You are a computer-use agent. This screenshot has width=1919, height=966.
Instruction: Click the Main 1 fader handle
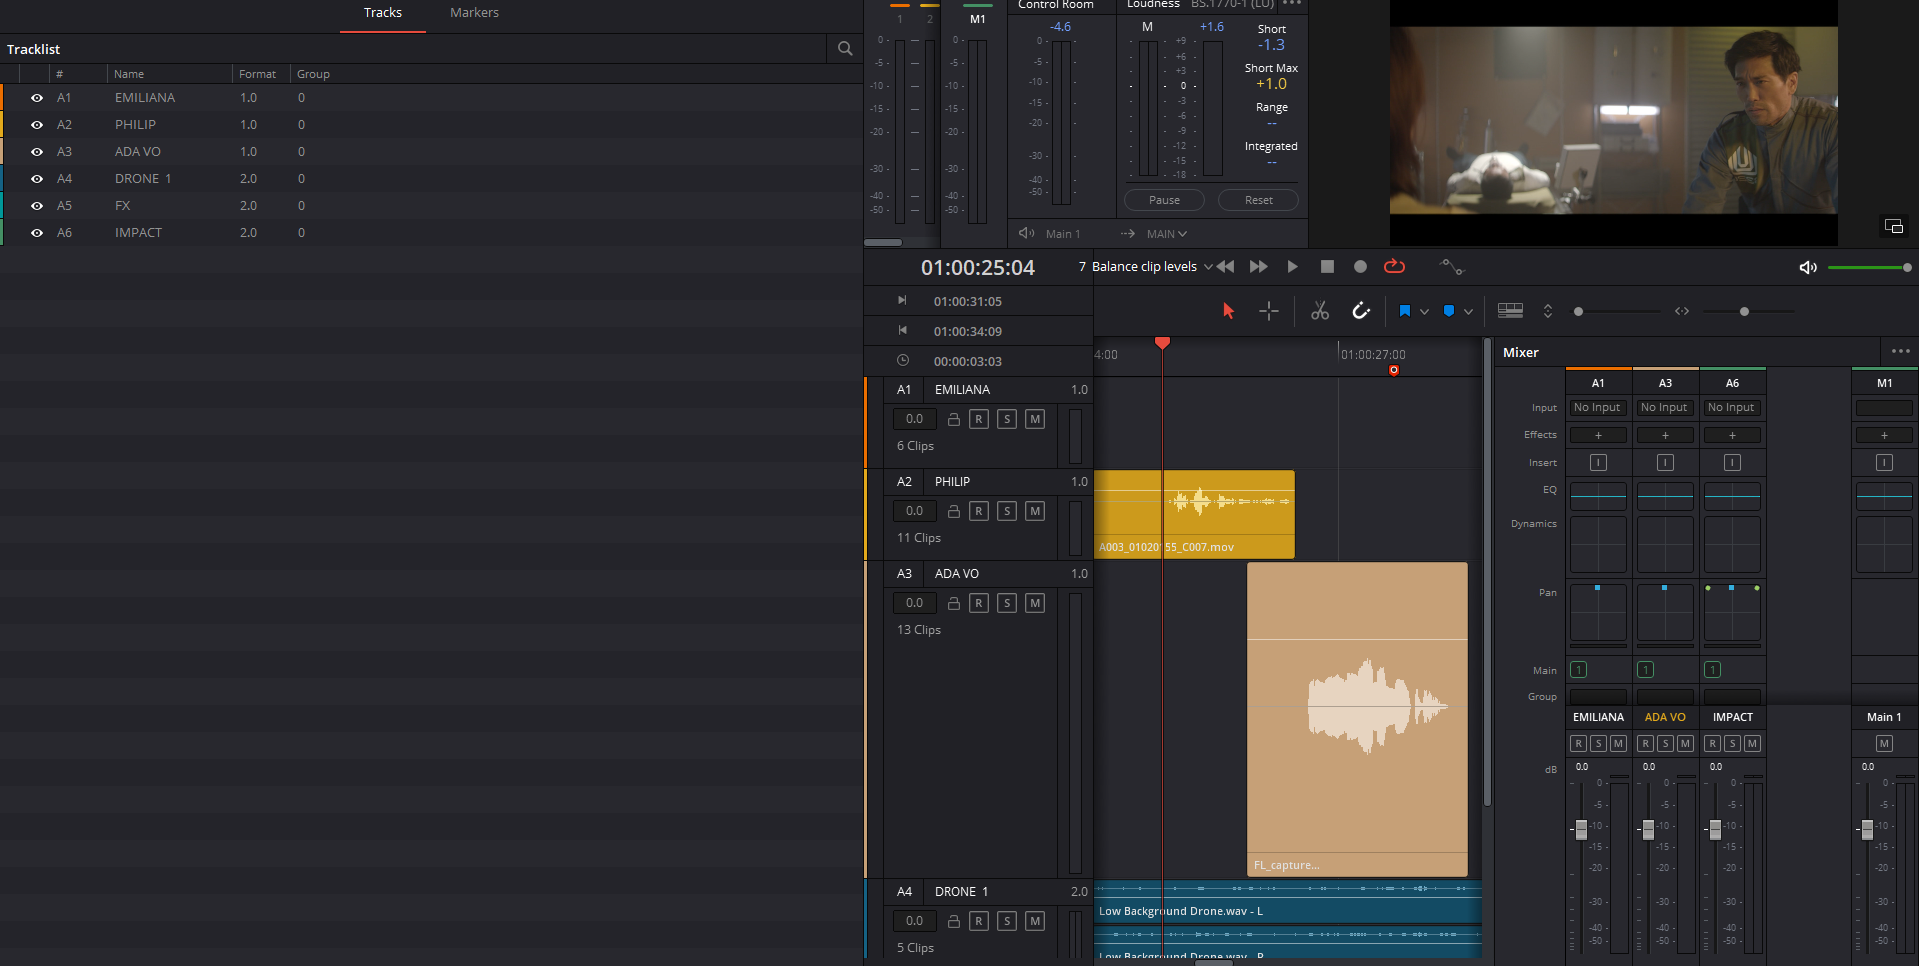[1866, 829]
